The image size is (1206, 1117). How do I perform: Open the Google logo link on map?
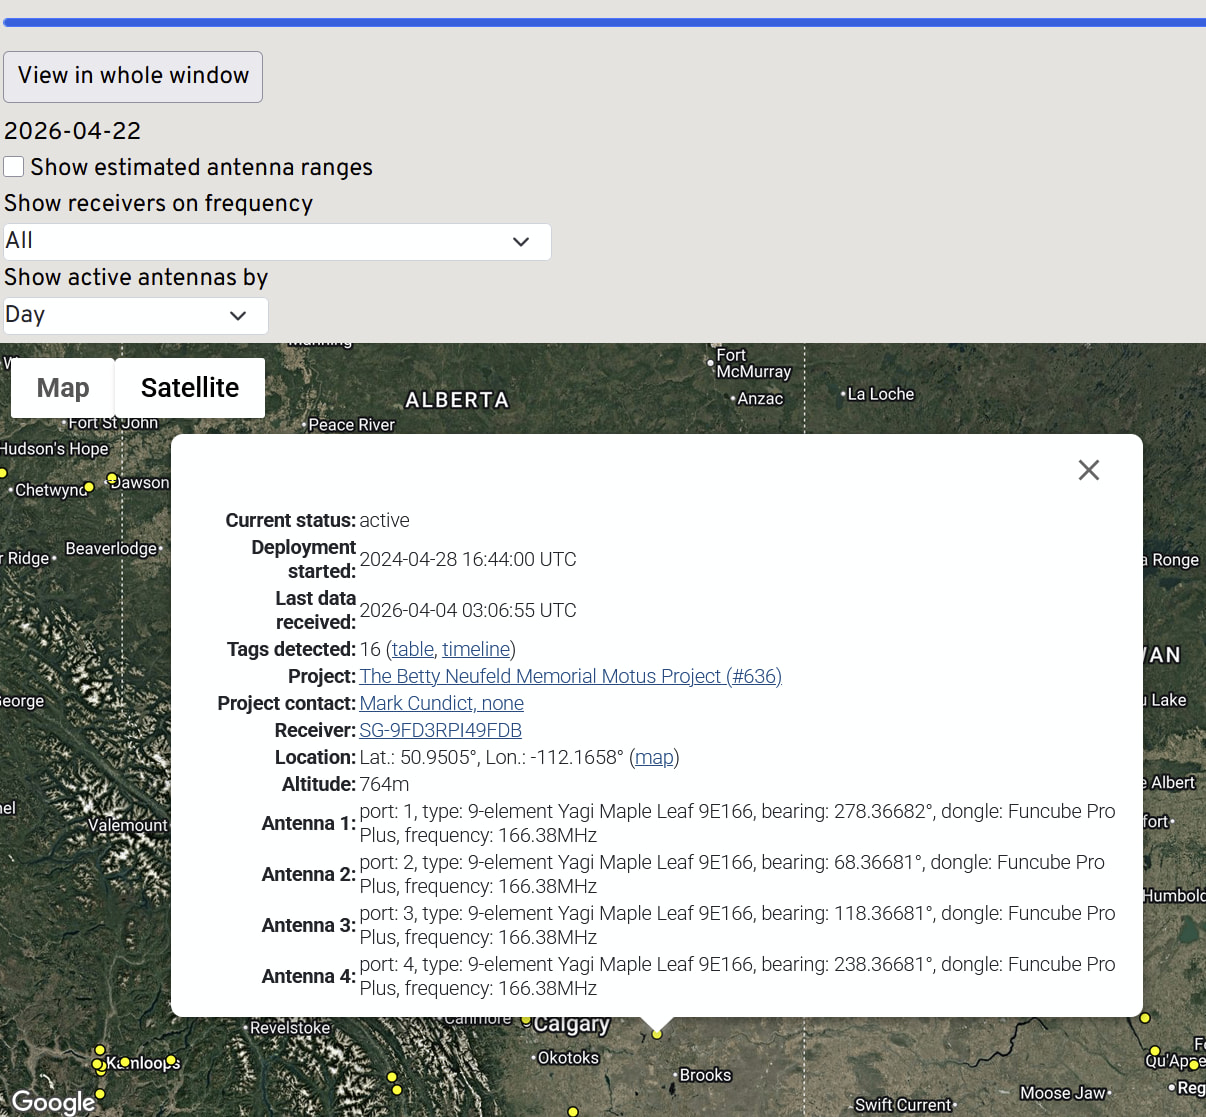[x=53, y=1101]
